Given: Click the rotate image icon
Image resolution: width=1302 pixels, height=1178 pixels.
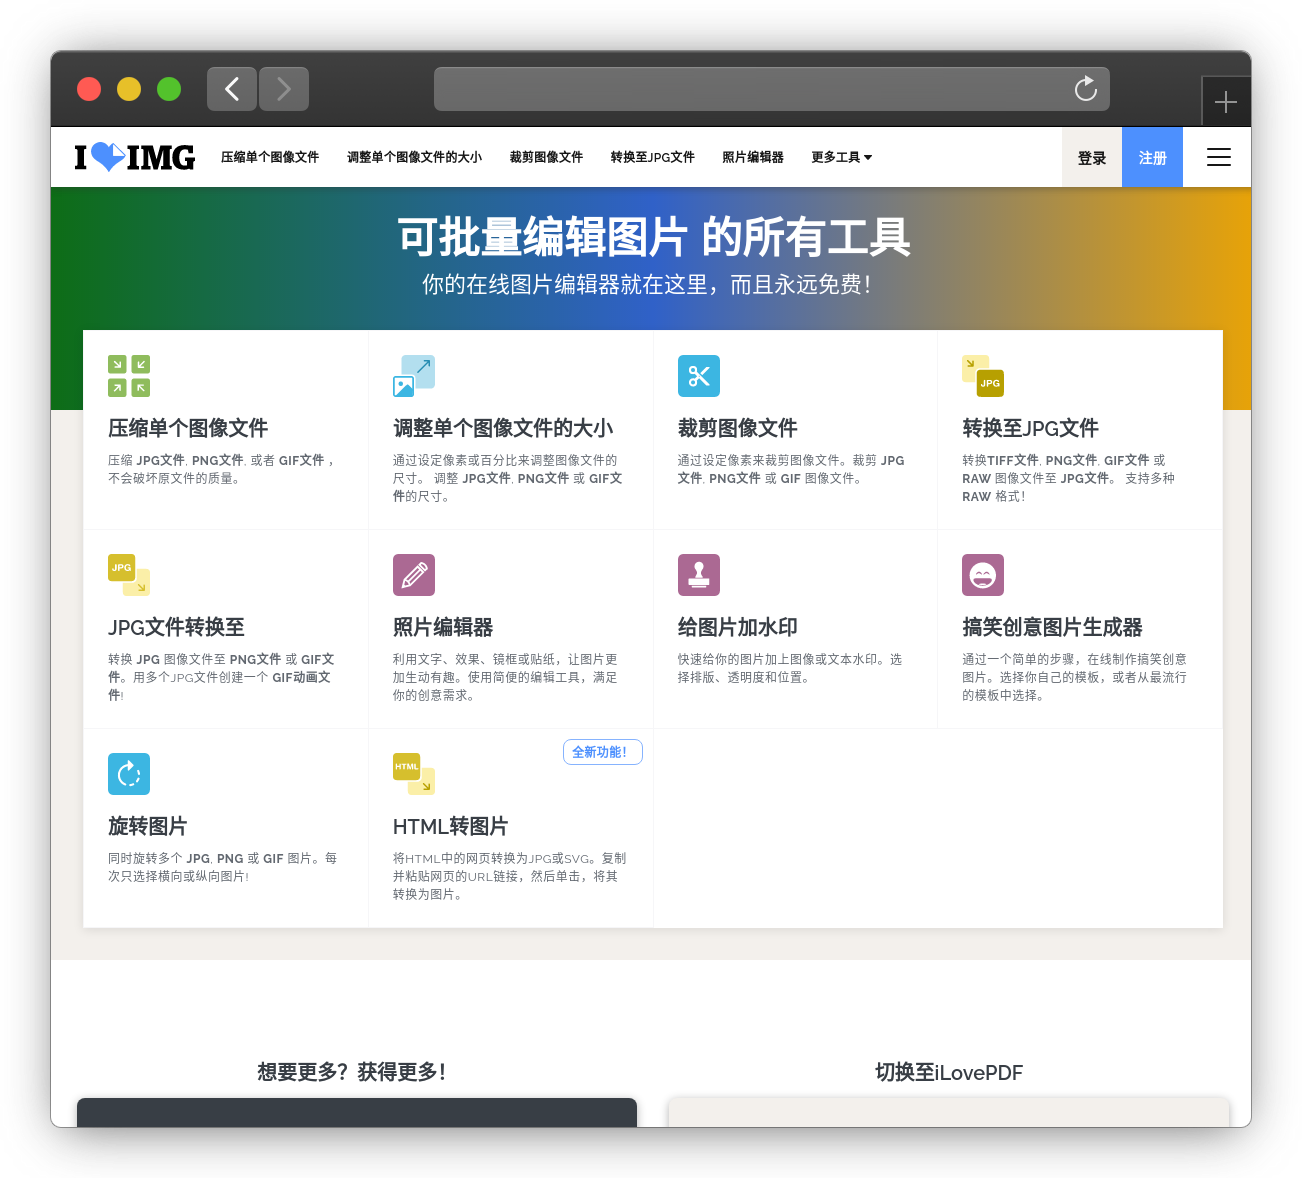Looking at the screenshot, I should (129, 774).
